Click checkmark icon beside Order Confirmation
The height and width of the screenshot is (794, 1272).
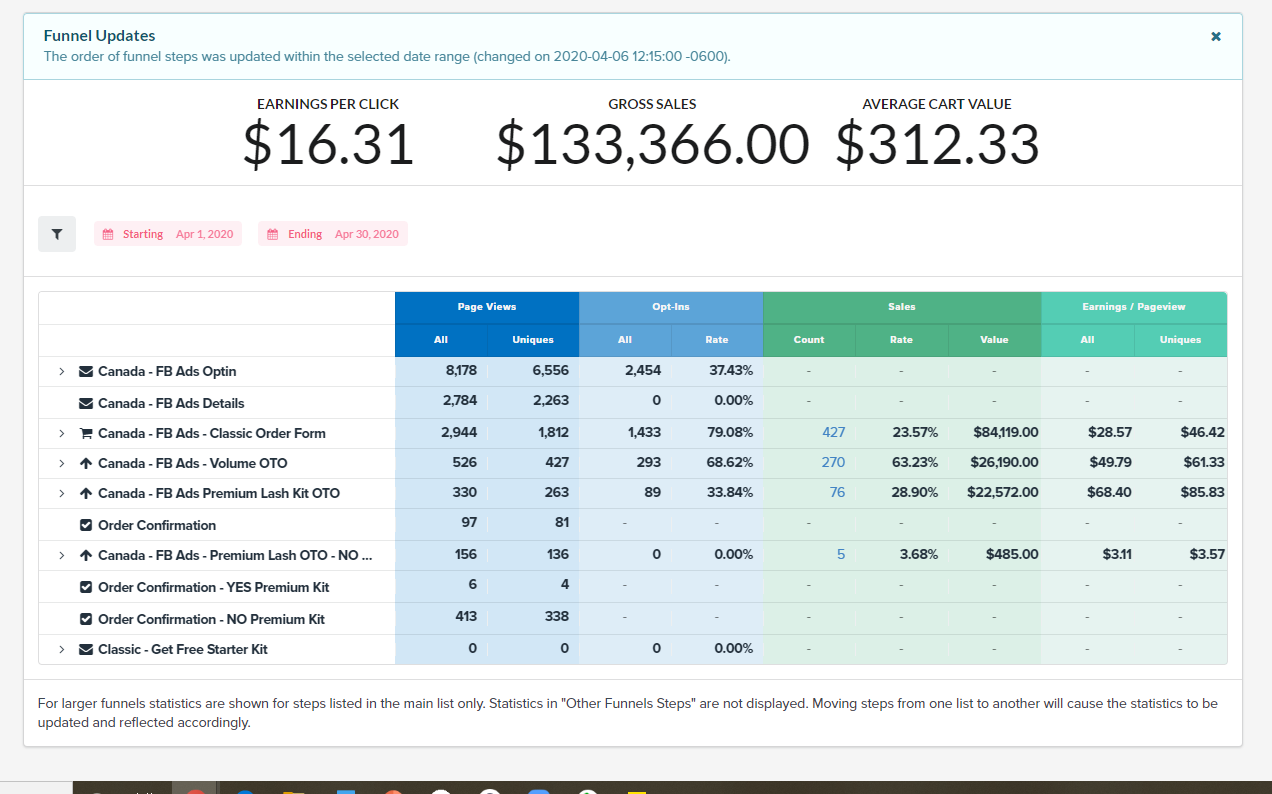pyautogui.click(x=86, y=526)
